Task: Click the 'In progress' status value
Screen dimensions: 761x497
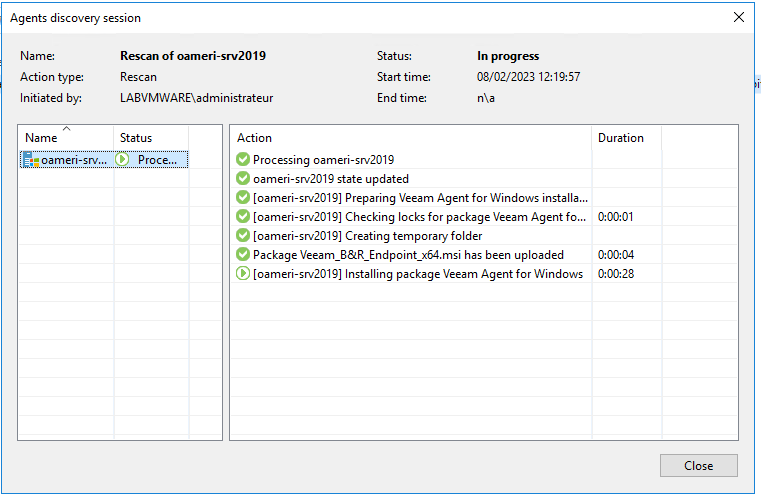Action: (508, 56)
